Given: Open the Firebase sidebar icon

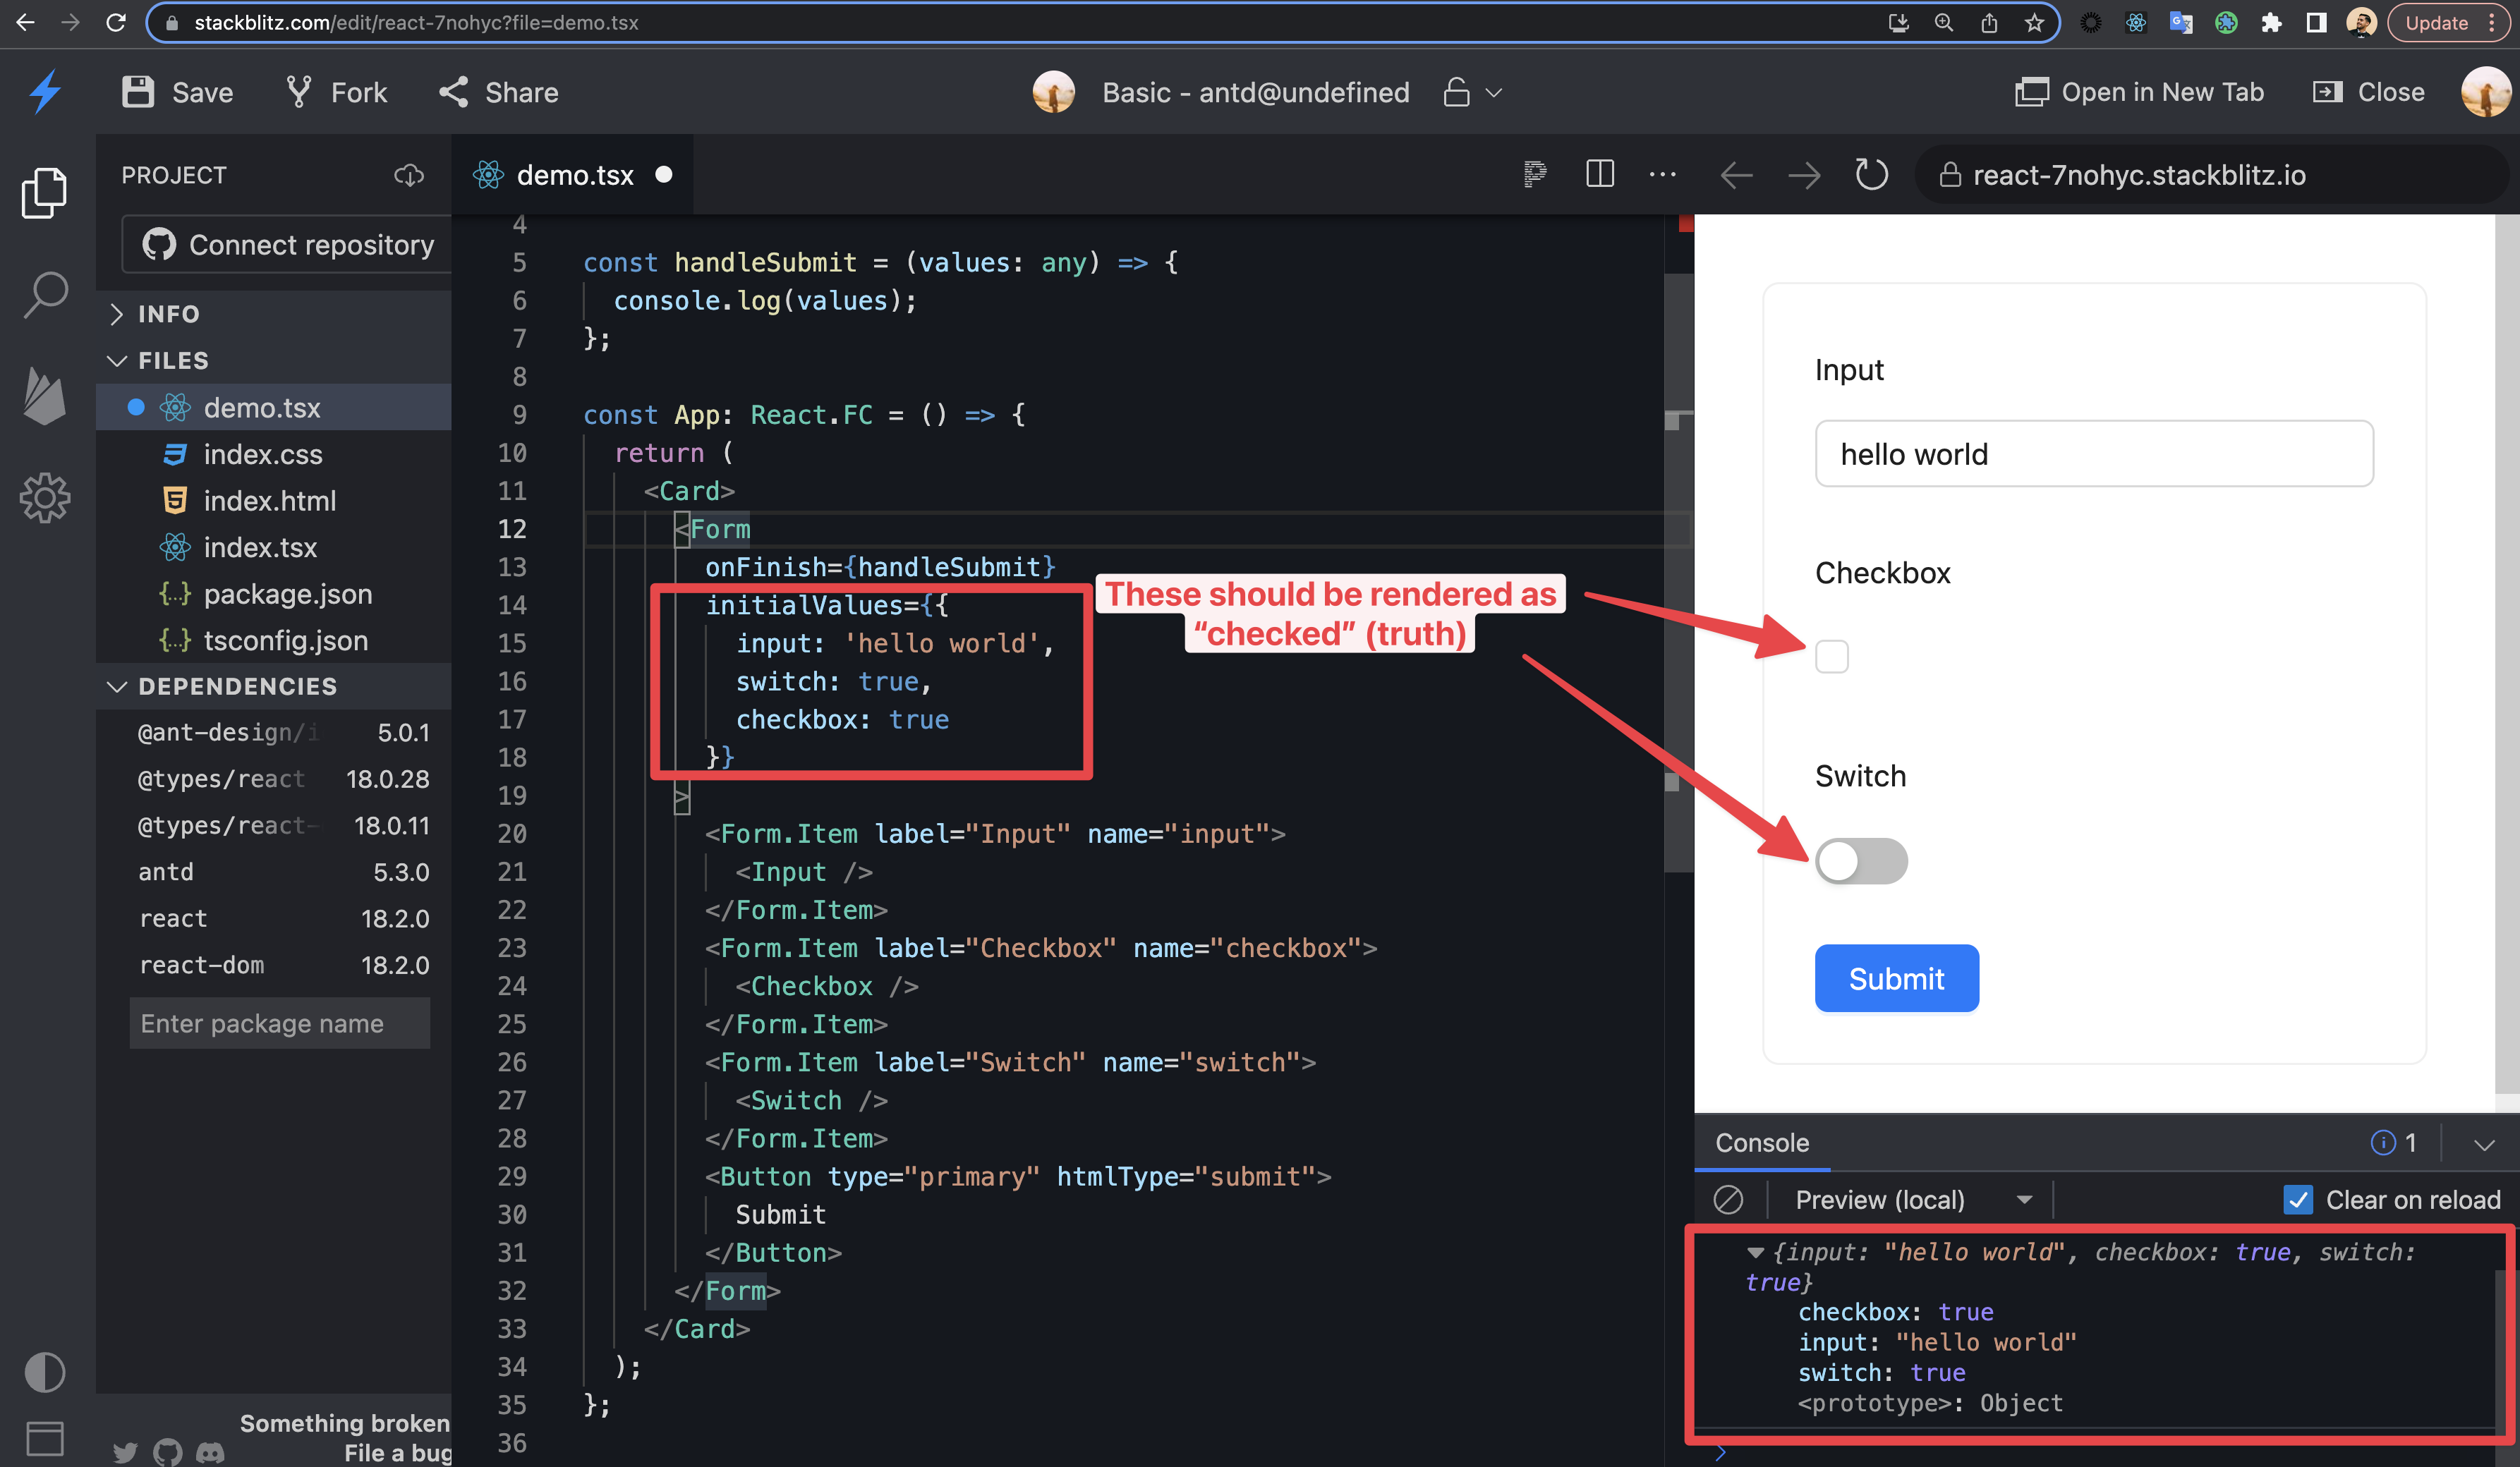Looking at the screenshot, I should click(x=44, y=396).
